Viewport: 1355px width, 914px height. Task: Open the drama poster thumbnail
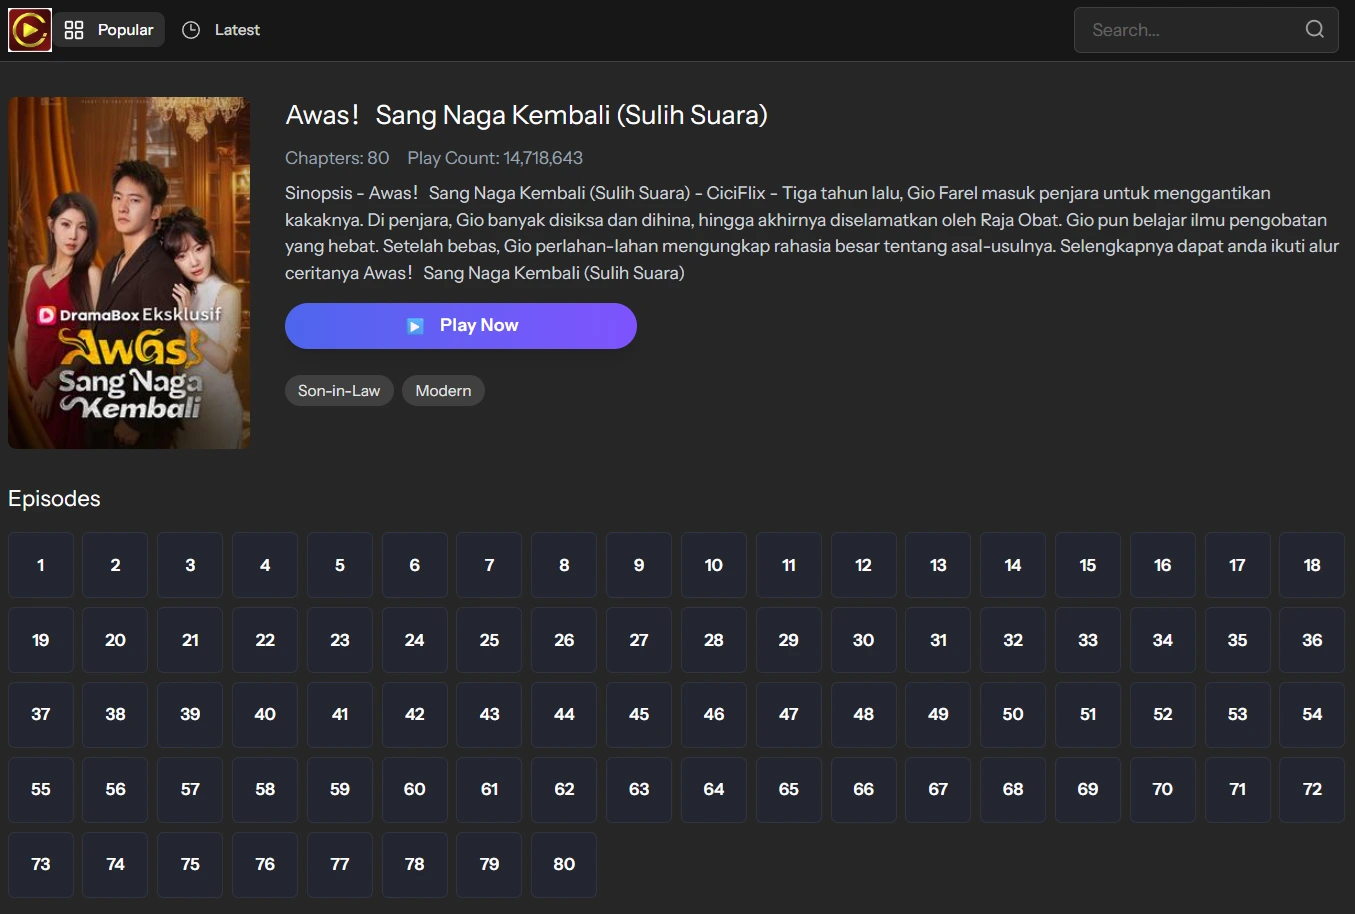pos(128,272)
